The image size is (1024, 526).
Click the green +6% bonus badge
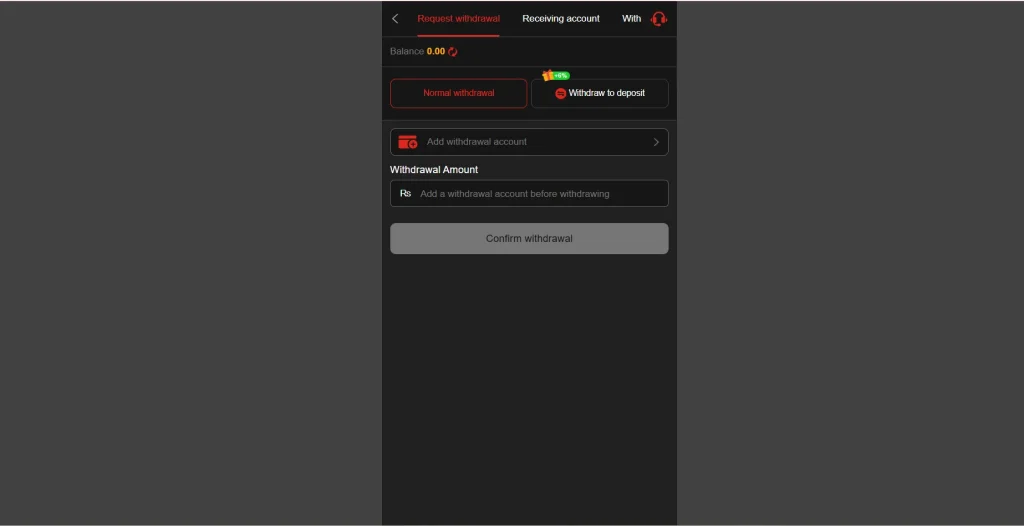click(561, 76)
